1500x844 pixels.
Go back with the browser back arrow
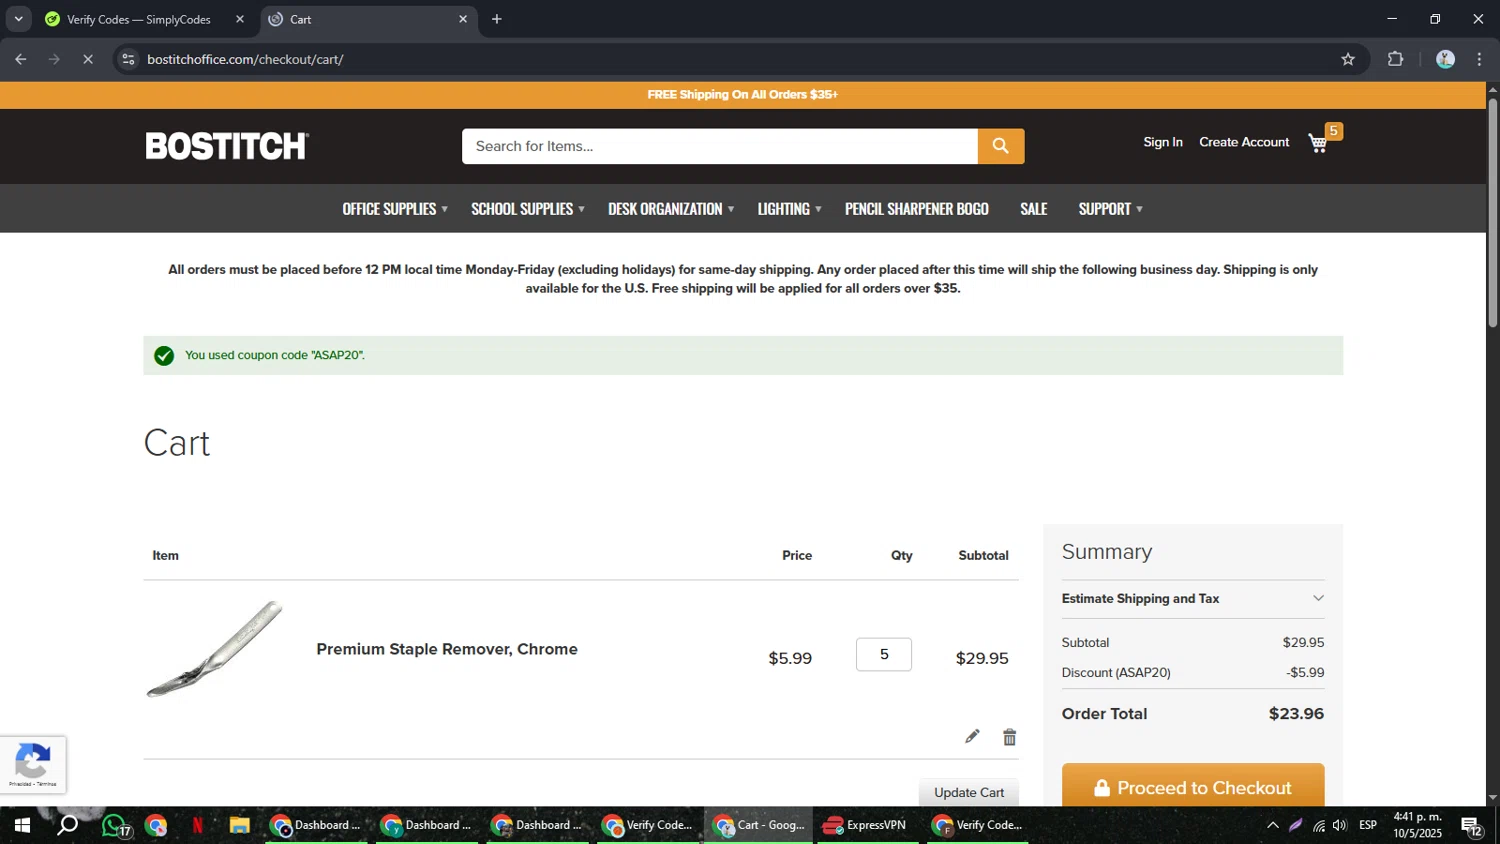(x=21, y=60)
